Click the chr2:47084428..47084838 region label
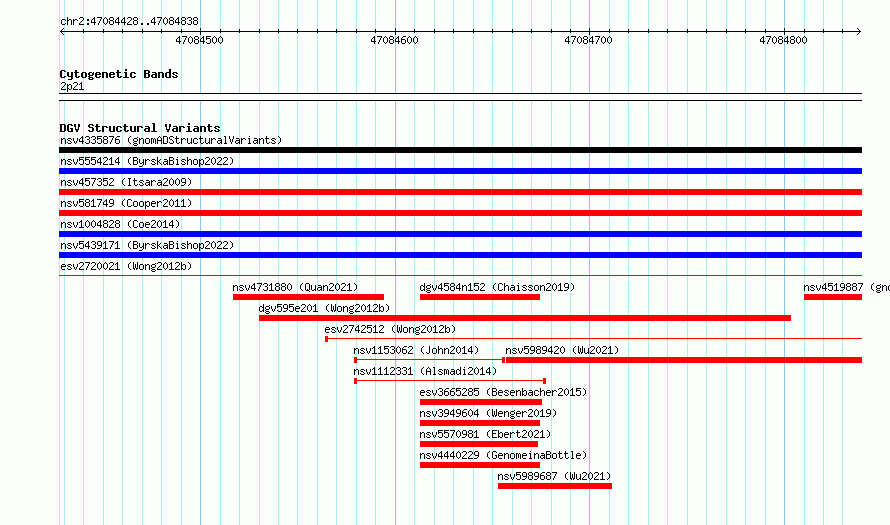The width and height of the screenshot is (890, 525). pos(129,22)
